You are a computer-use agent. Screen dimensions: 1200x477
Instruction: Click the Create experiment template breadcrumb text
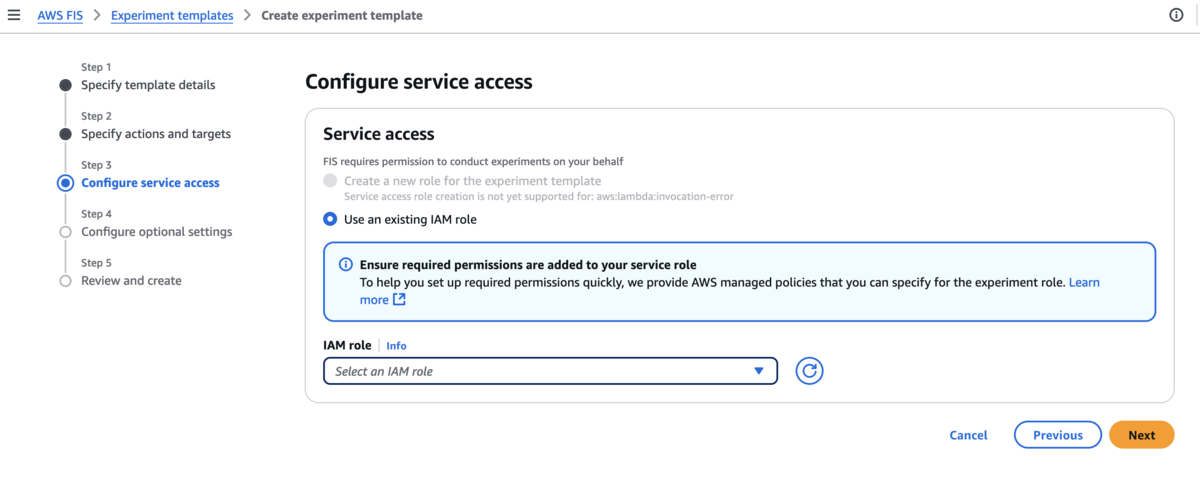coord(341,15)
